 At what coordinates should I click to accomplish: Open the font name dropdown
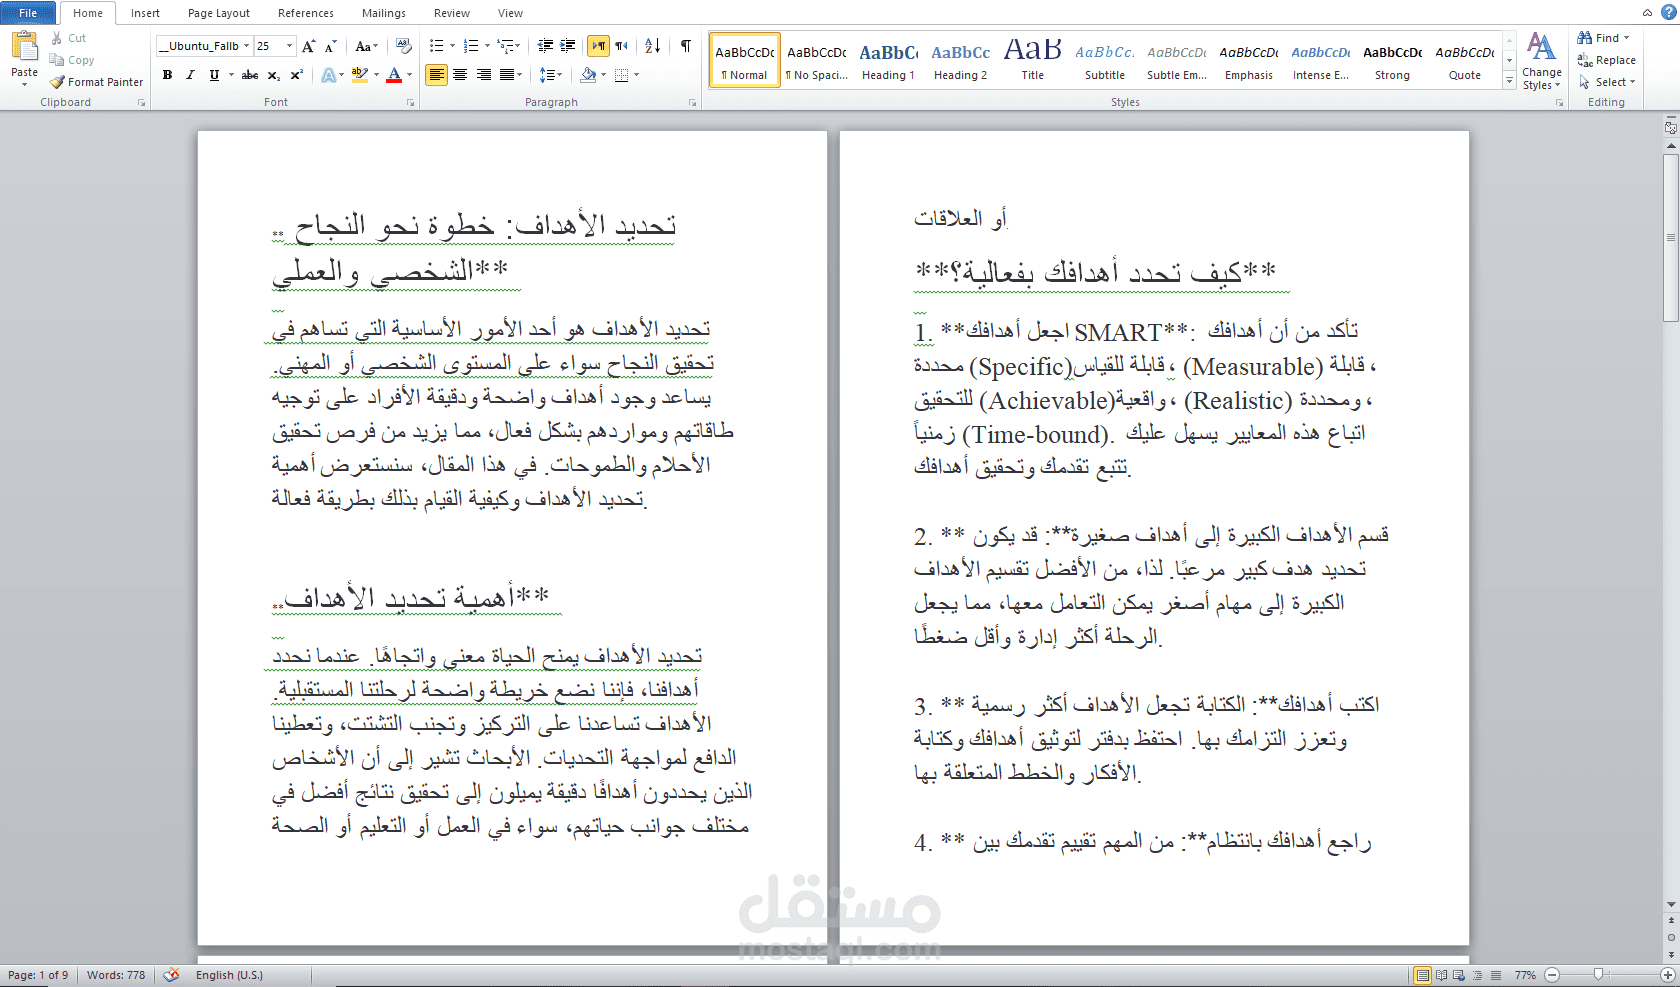[247, 46]
